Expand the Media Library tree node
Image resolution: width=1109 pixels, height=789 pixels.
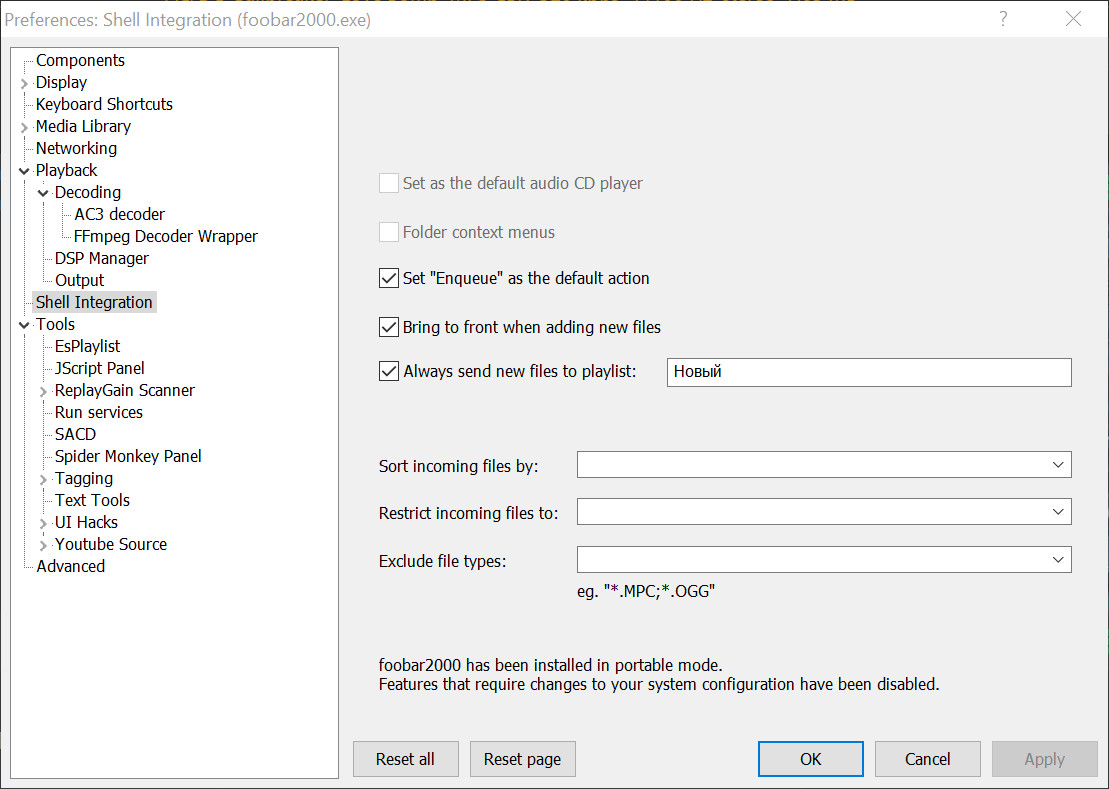[24, 127]
